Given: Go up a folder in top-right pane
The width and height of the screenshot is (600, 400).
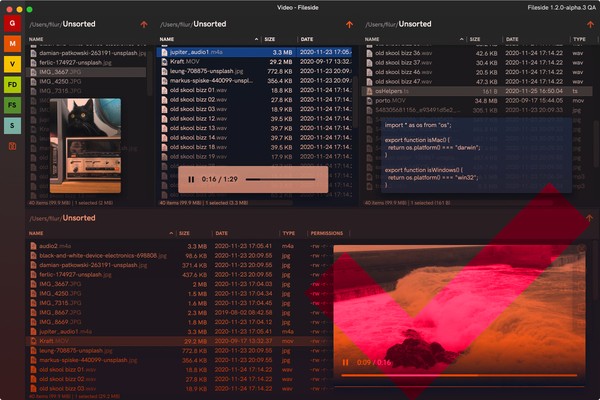Looking at the screenshot, I should [x=590, y=24].
